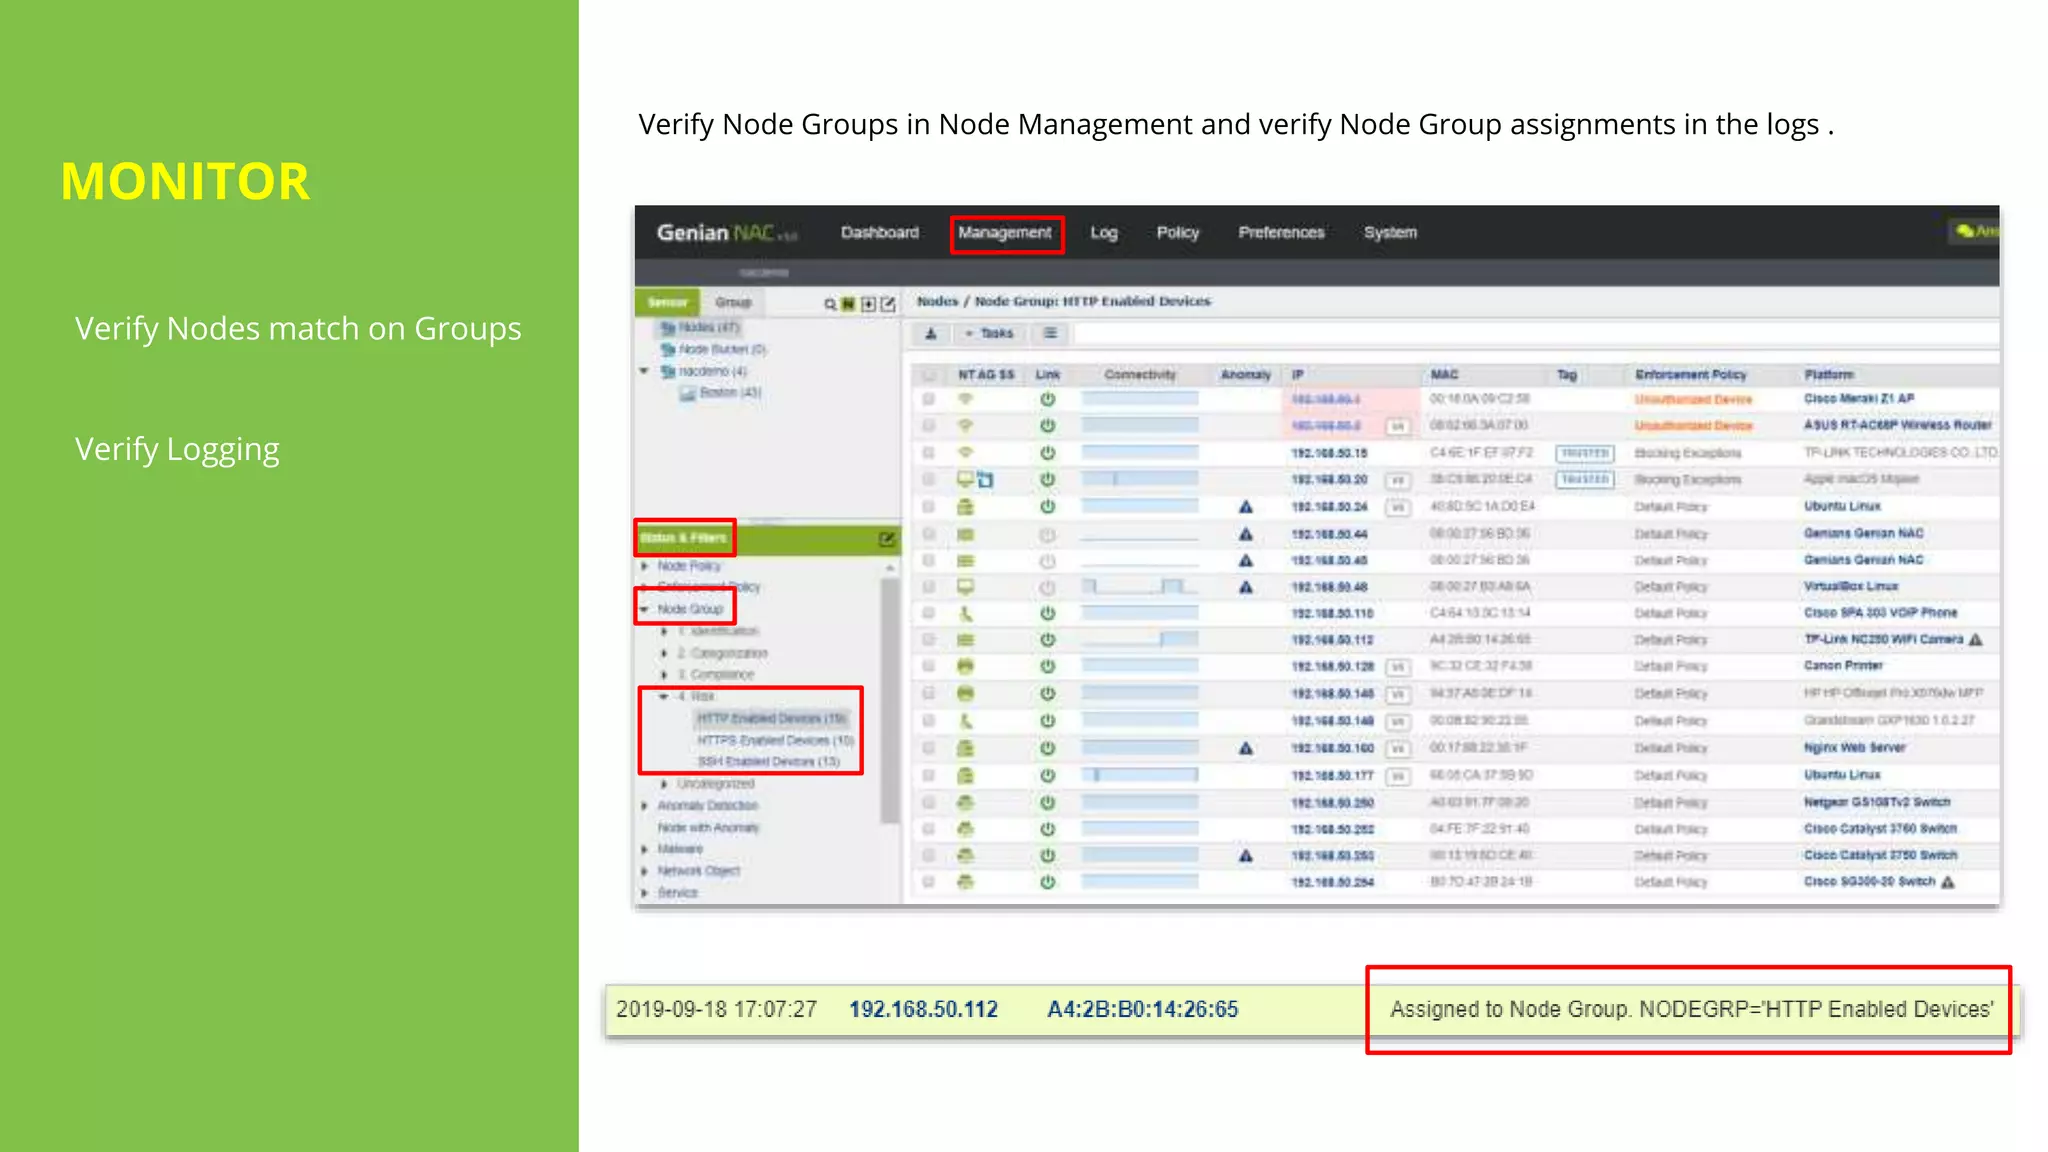Screen dimensions: 2048x1152
Task: Collapse the nacdemo (4) tree node
Action: coord(645,371)
